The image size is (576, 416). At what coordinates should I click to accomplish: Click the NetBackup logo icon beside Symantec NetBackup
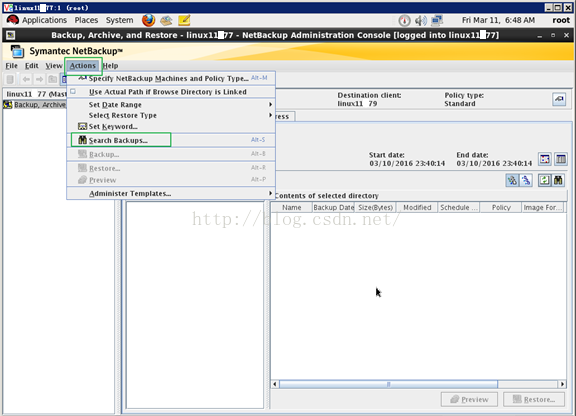(x=17, y=51)
